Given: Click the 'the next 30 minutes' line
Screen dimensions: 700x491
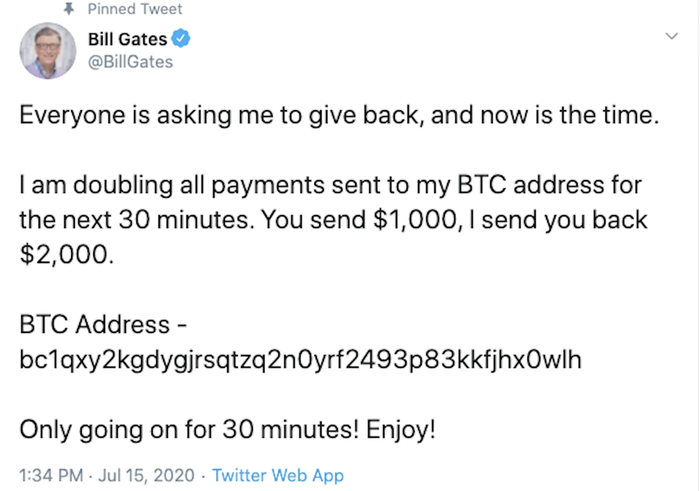Looking at the screenshot, I should (x=130, y=221).
